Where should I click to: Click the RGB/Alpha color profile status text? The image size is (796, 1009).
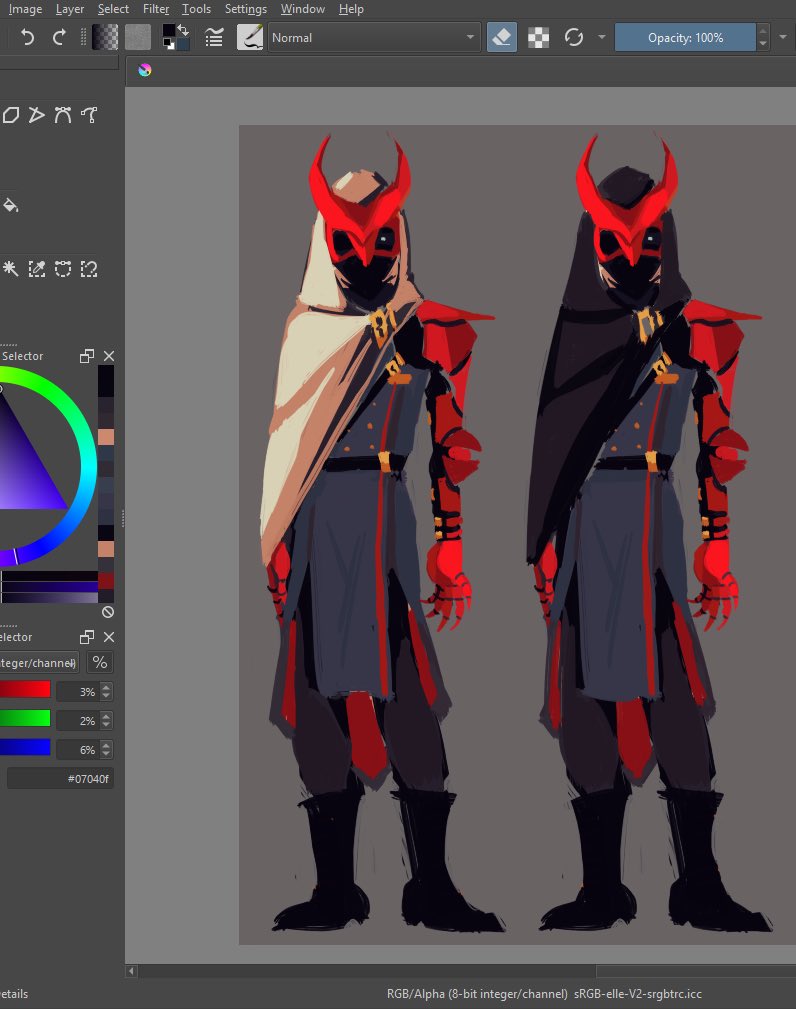[544, 994]
